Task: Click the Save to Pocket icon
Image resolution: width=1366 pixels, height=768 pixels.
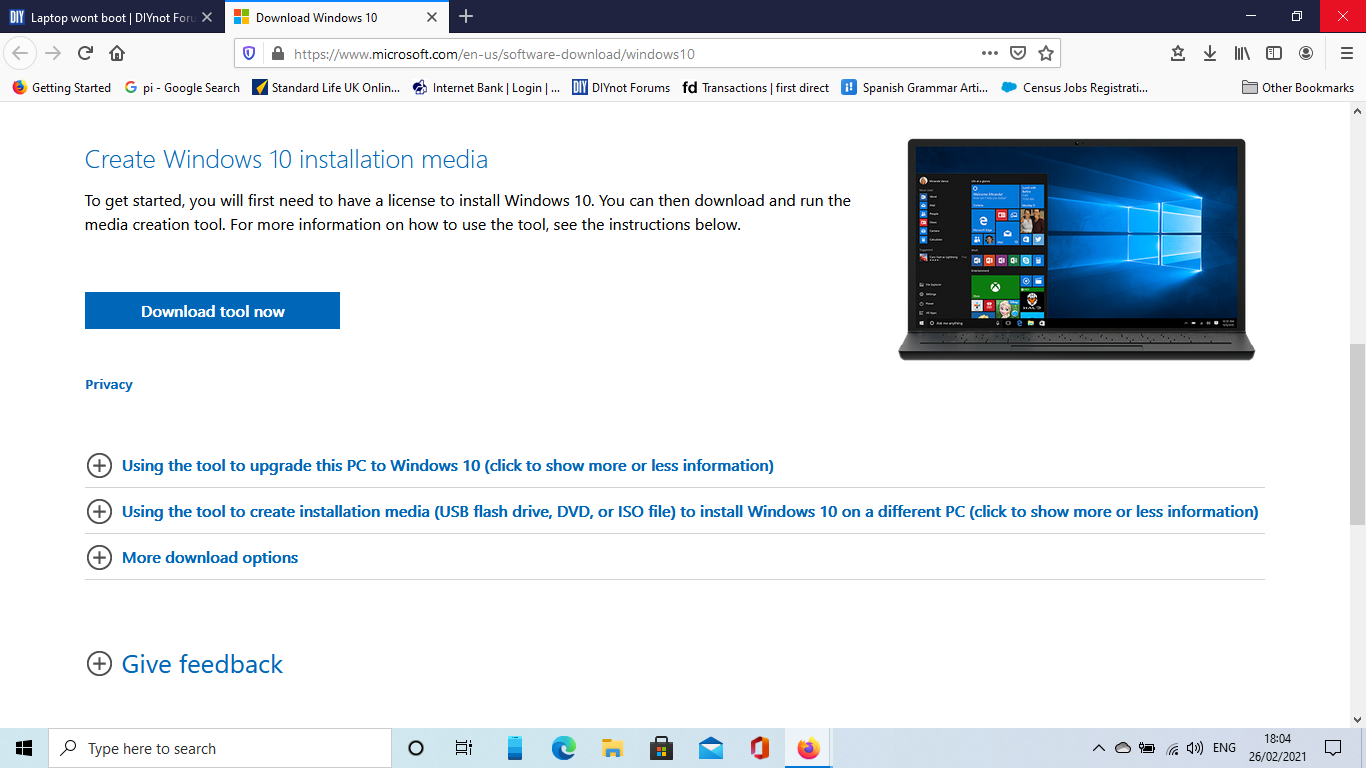Action: click(1018, 53)
